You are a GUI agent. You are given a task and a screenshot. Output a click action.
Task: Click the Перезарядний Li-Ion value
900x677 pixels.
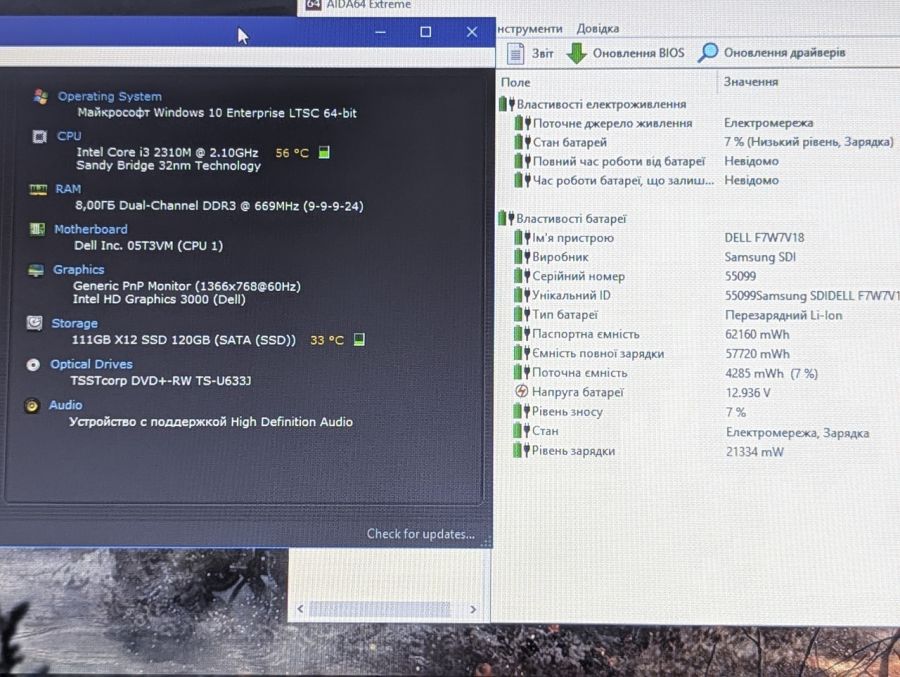click(783, 315)
